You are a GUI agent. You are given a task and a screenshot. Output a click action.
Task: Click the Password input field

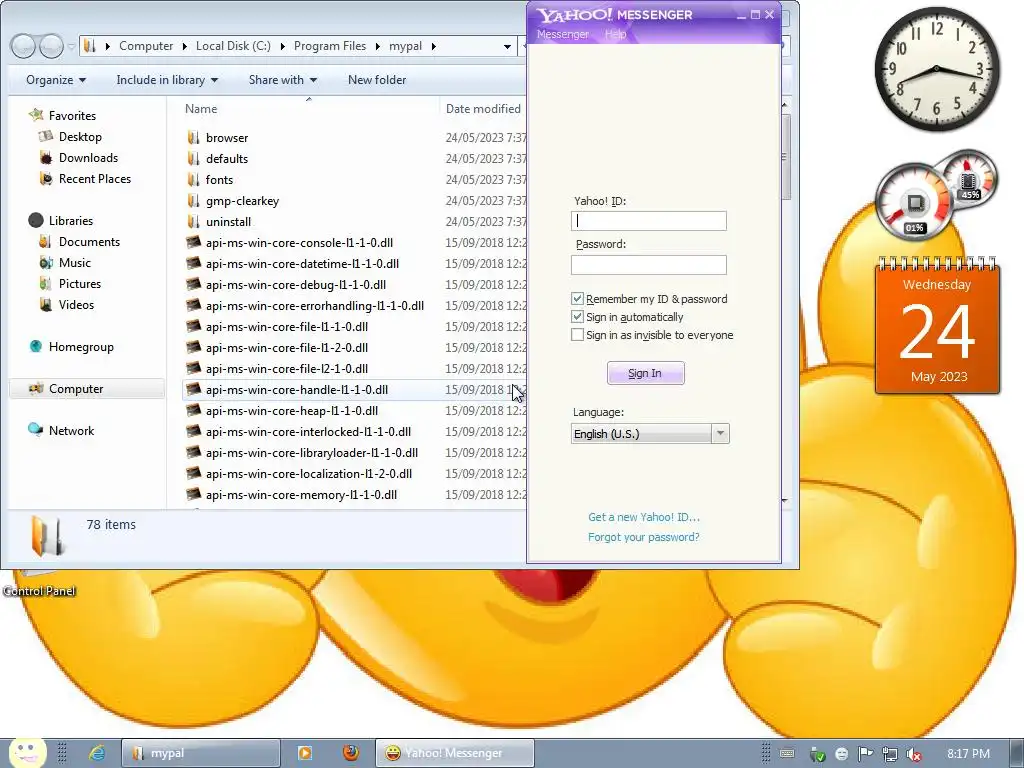click(648, 264)
